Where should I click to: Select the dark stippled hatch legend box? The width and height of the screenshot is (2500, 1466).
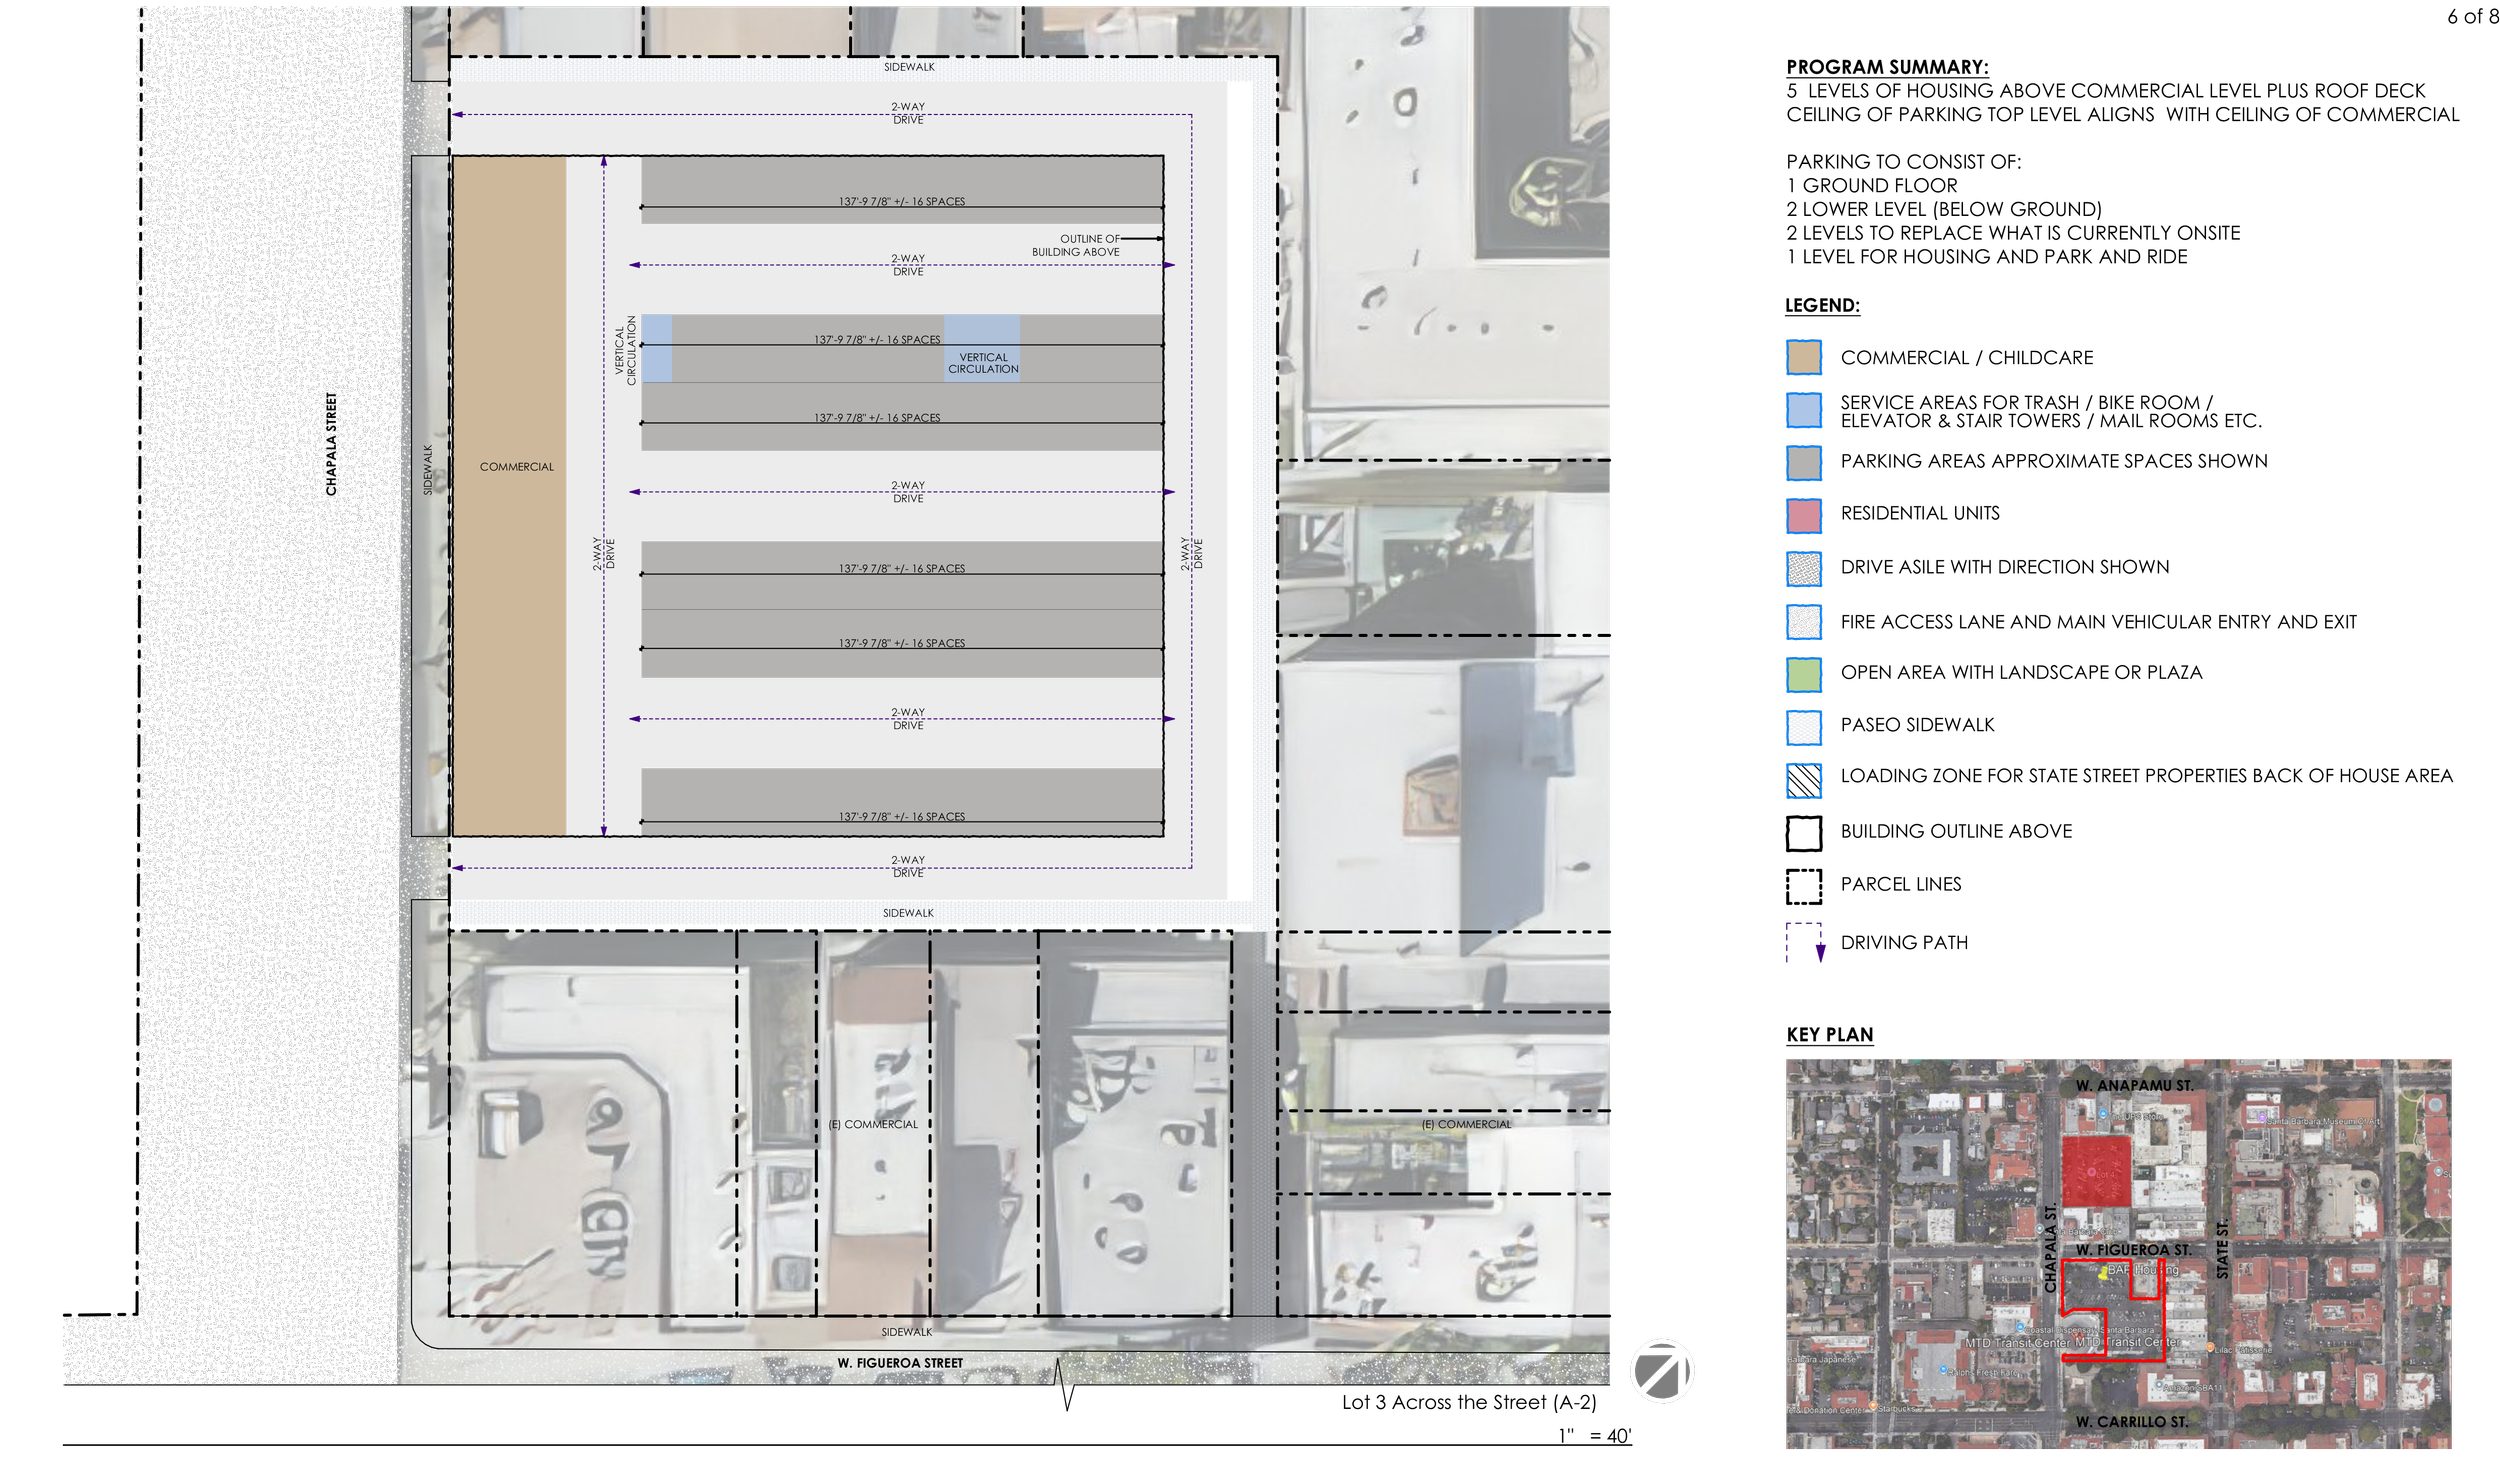tap(1804, 569)
